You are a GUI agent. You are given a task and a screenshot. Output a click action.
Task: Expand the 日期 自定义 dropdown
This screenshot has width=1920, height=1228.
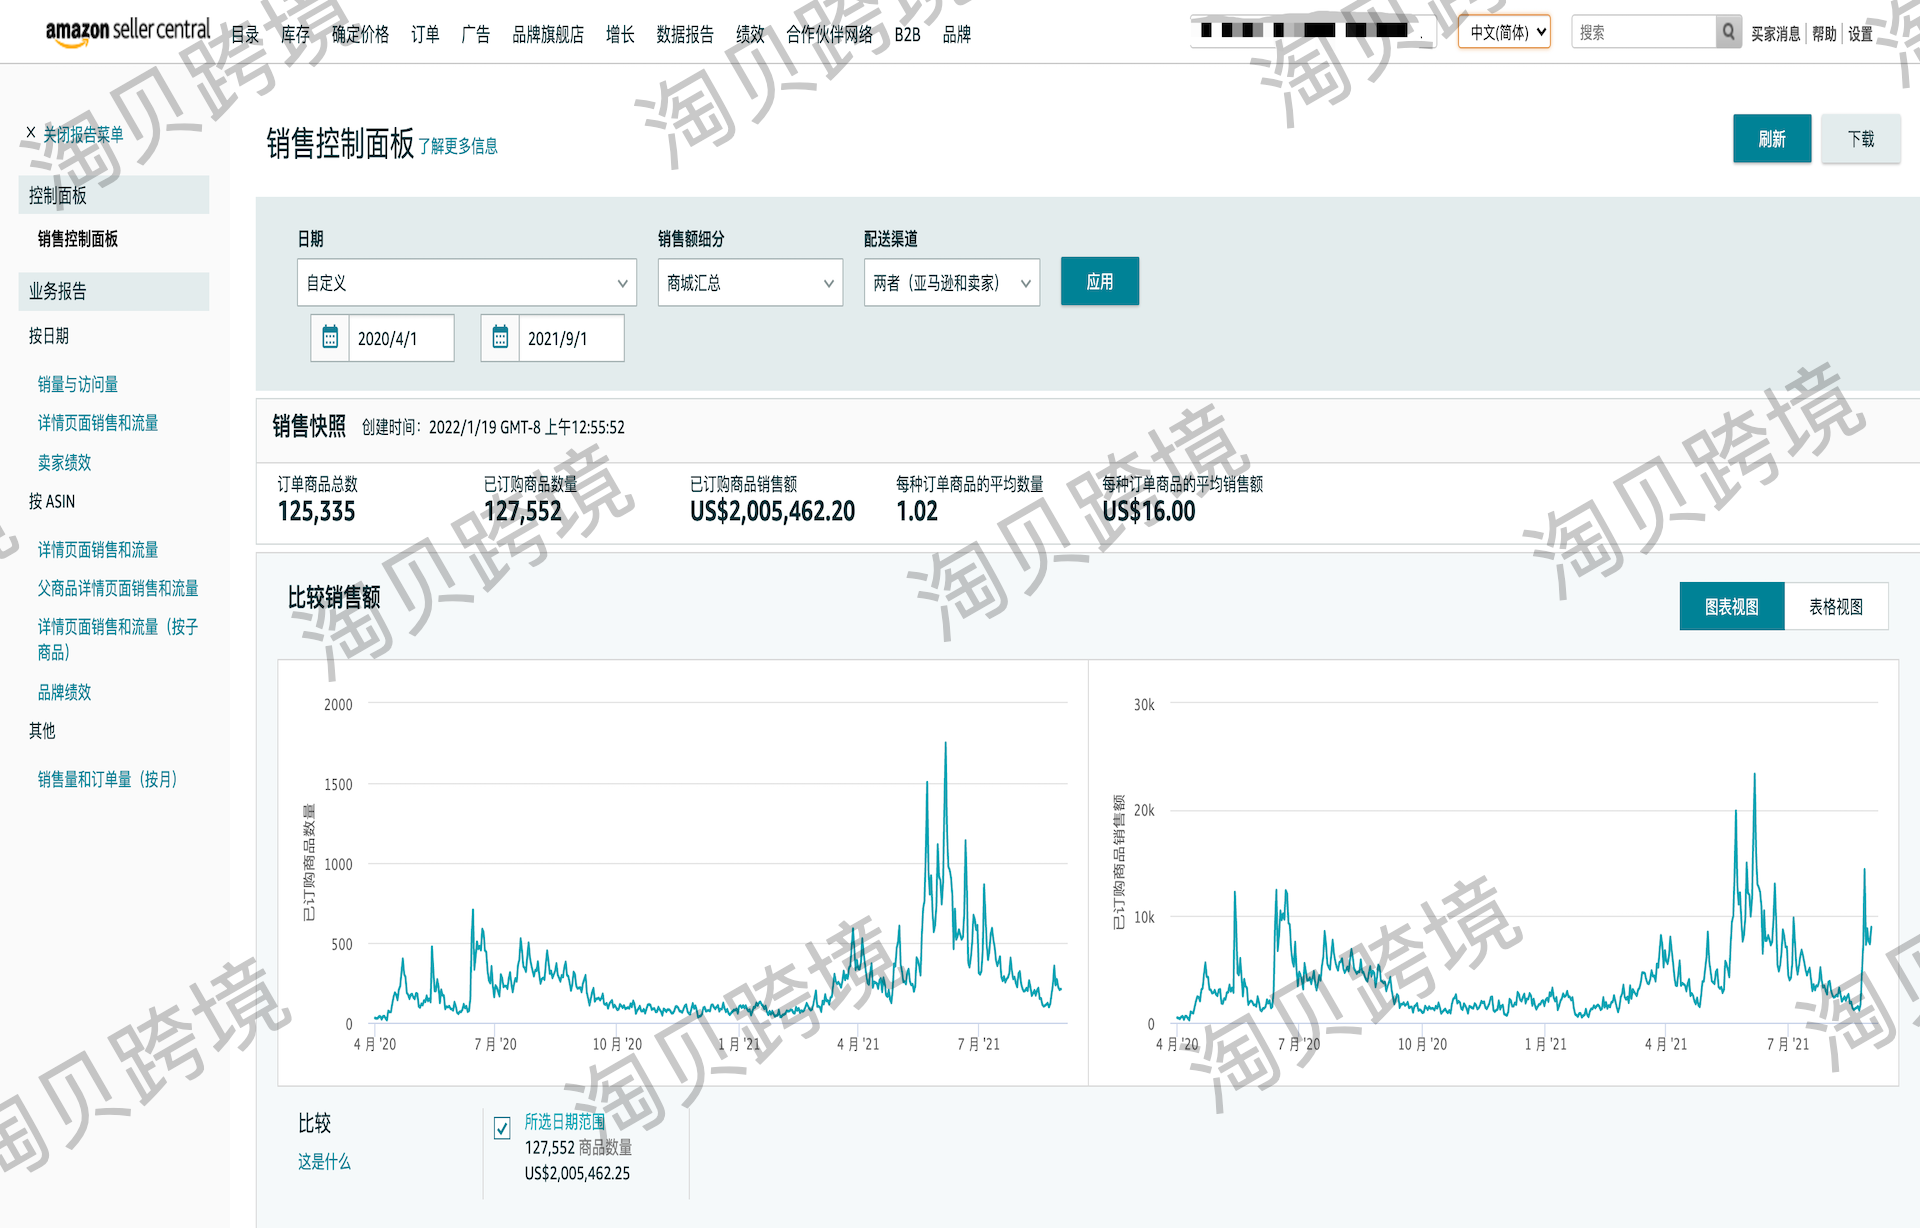pos(466,283)
